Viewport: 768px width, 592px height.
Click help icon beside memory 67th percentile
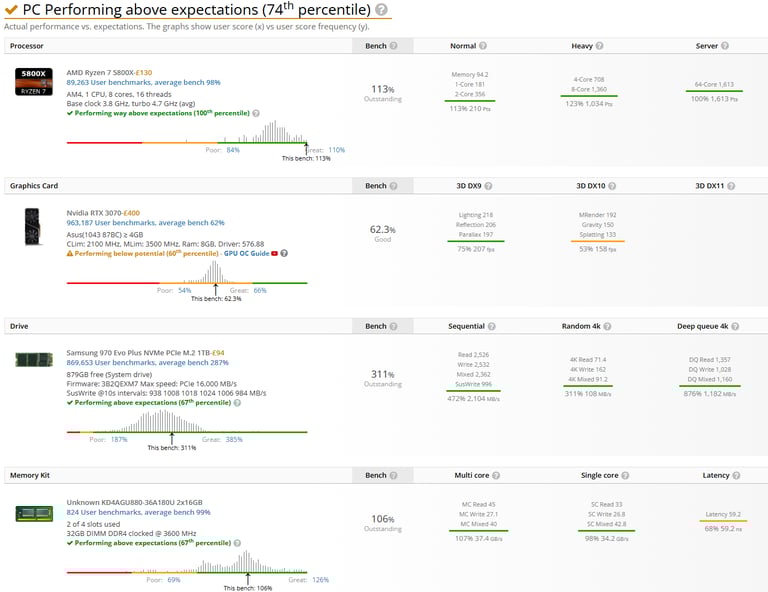[x=237, y=543]
